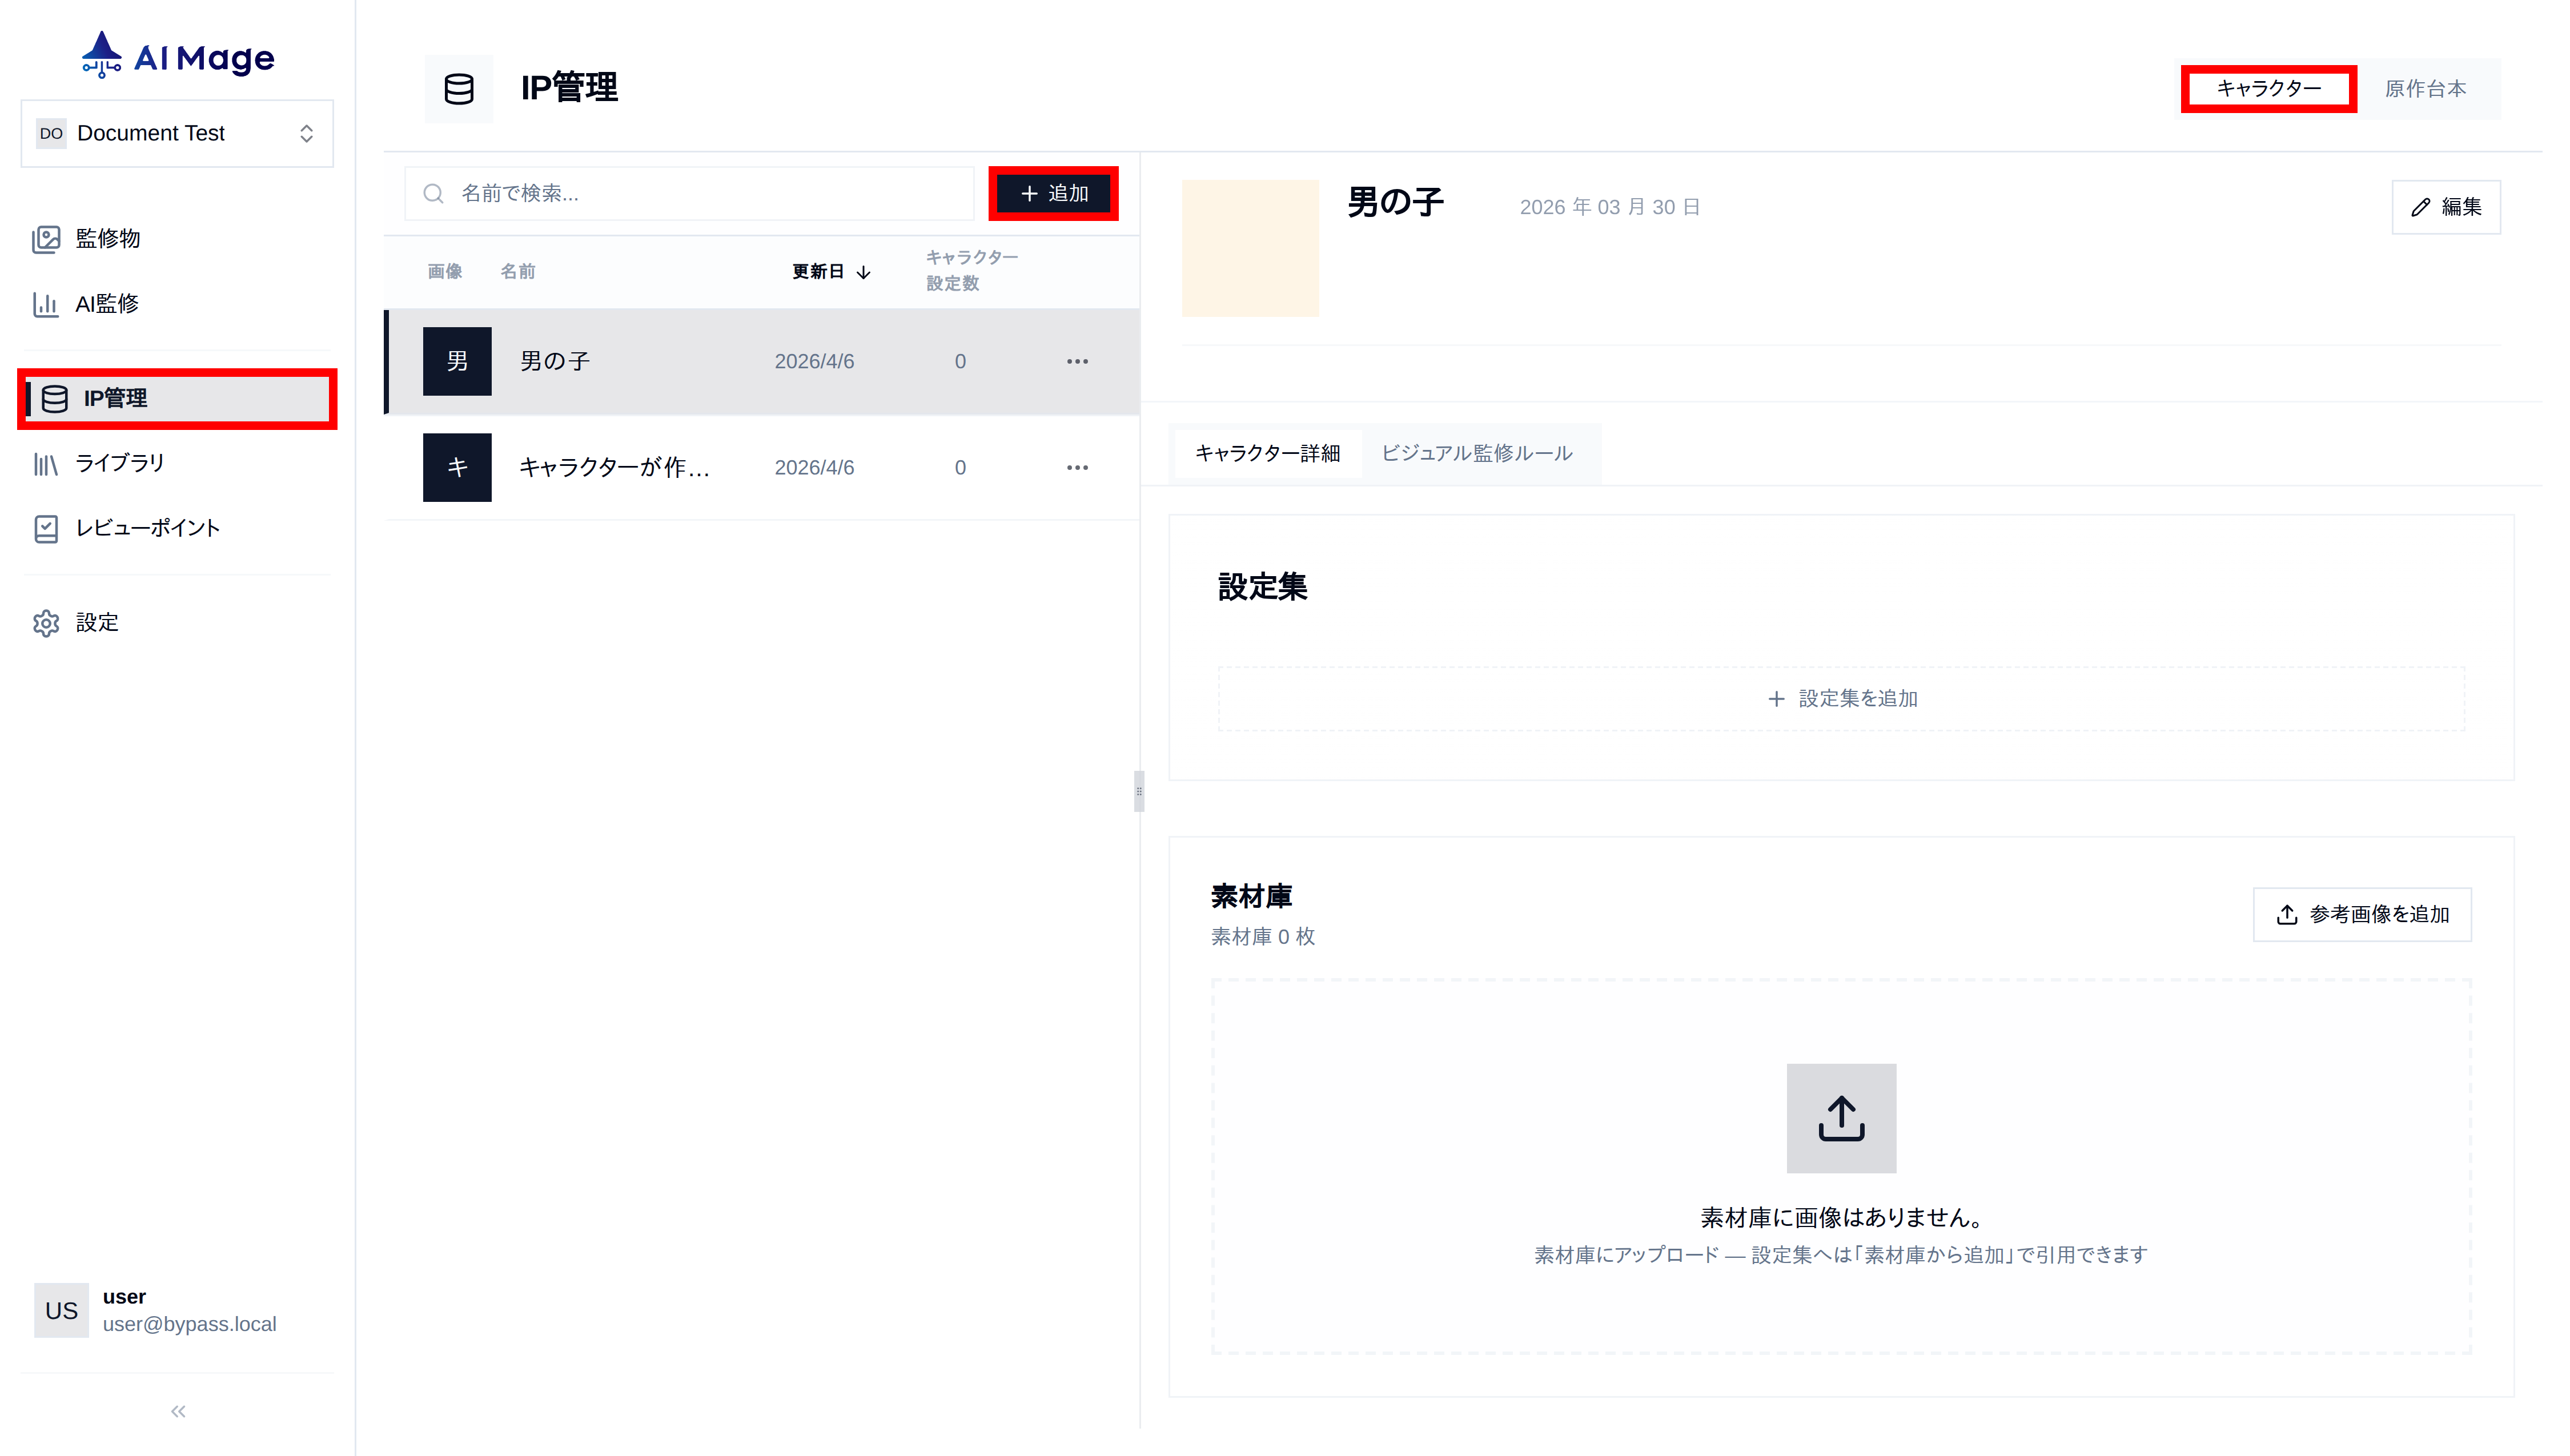The width and height of the screenshot is (2570, 1456).
Task: Open 監修物 in the sidebar
Action: [177, 238]
